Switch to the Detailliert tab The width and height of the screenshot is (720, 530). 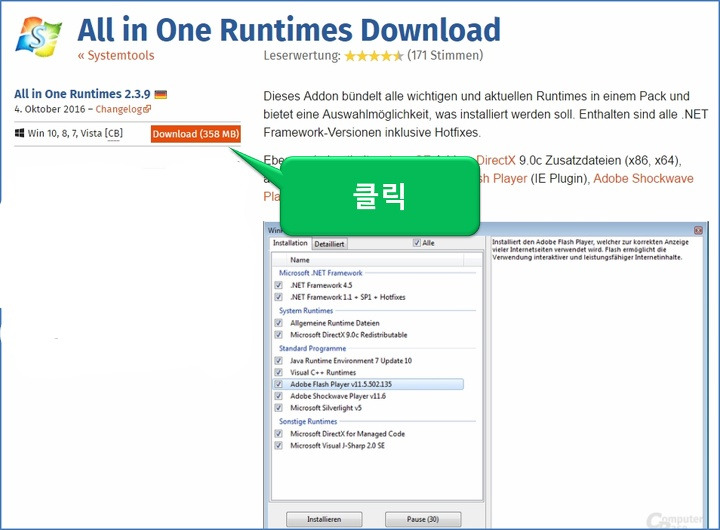pos(329,244)
